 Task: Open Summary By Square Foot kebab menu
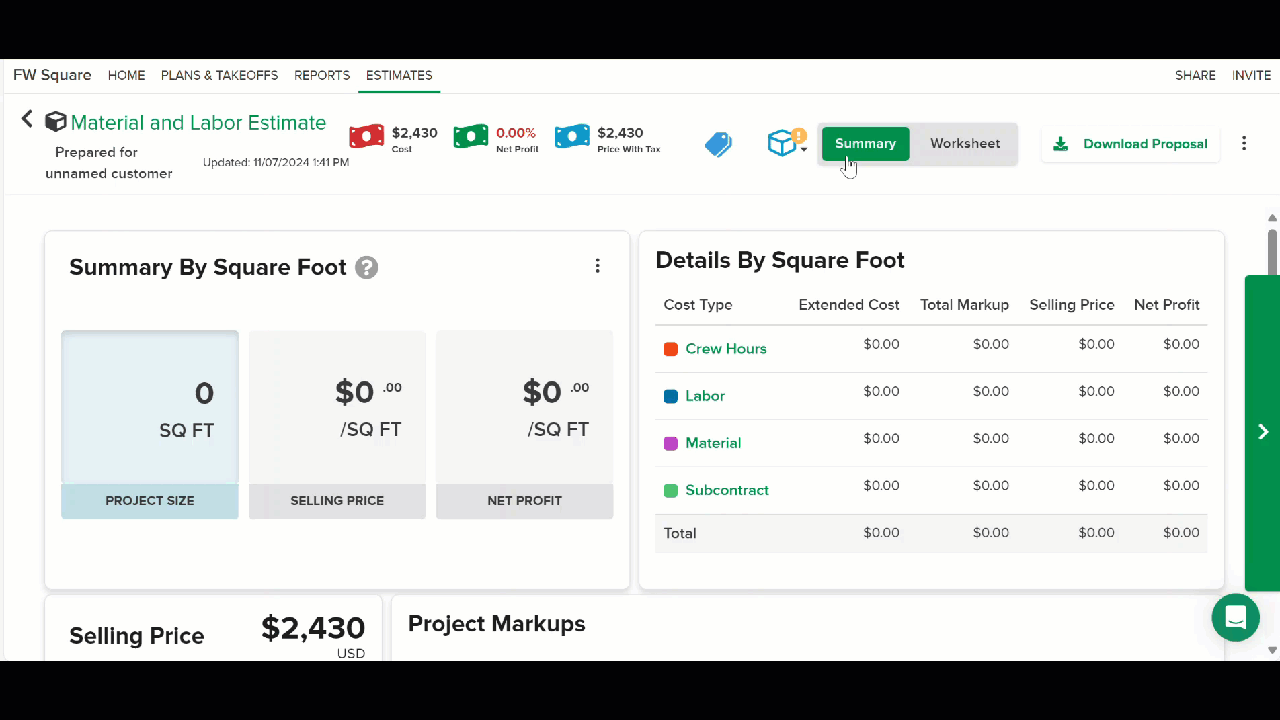(x=597, y=266)
